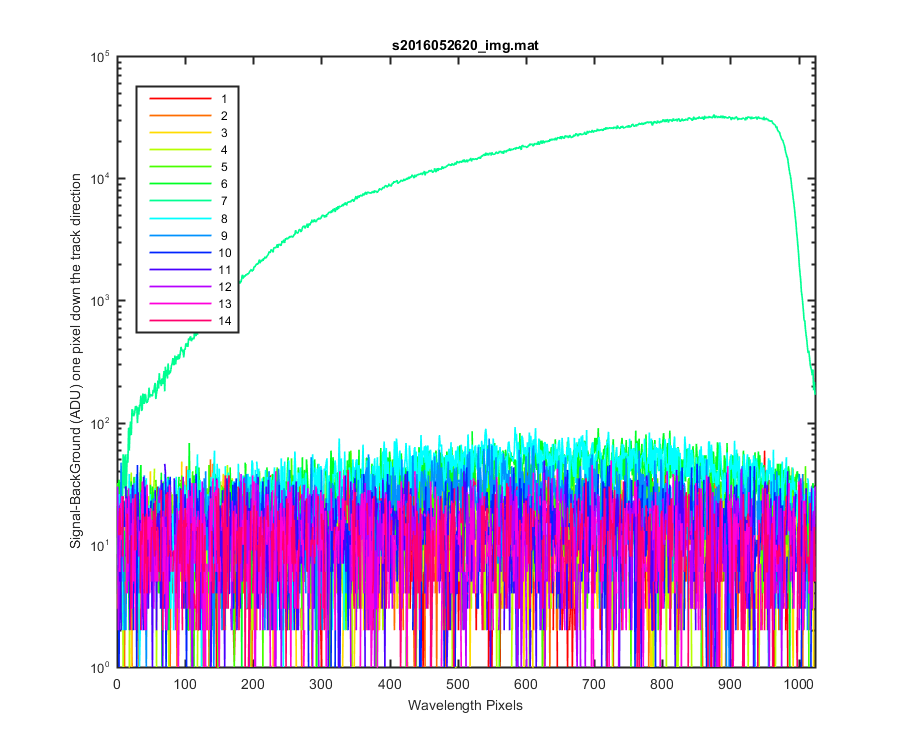Image resolution: width=900 pixels, height=750 pixels.
Task: Select legend entry 8 label
Action: [x=224, y=219]
